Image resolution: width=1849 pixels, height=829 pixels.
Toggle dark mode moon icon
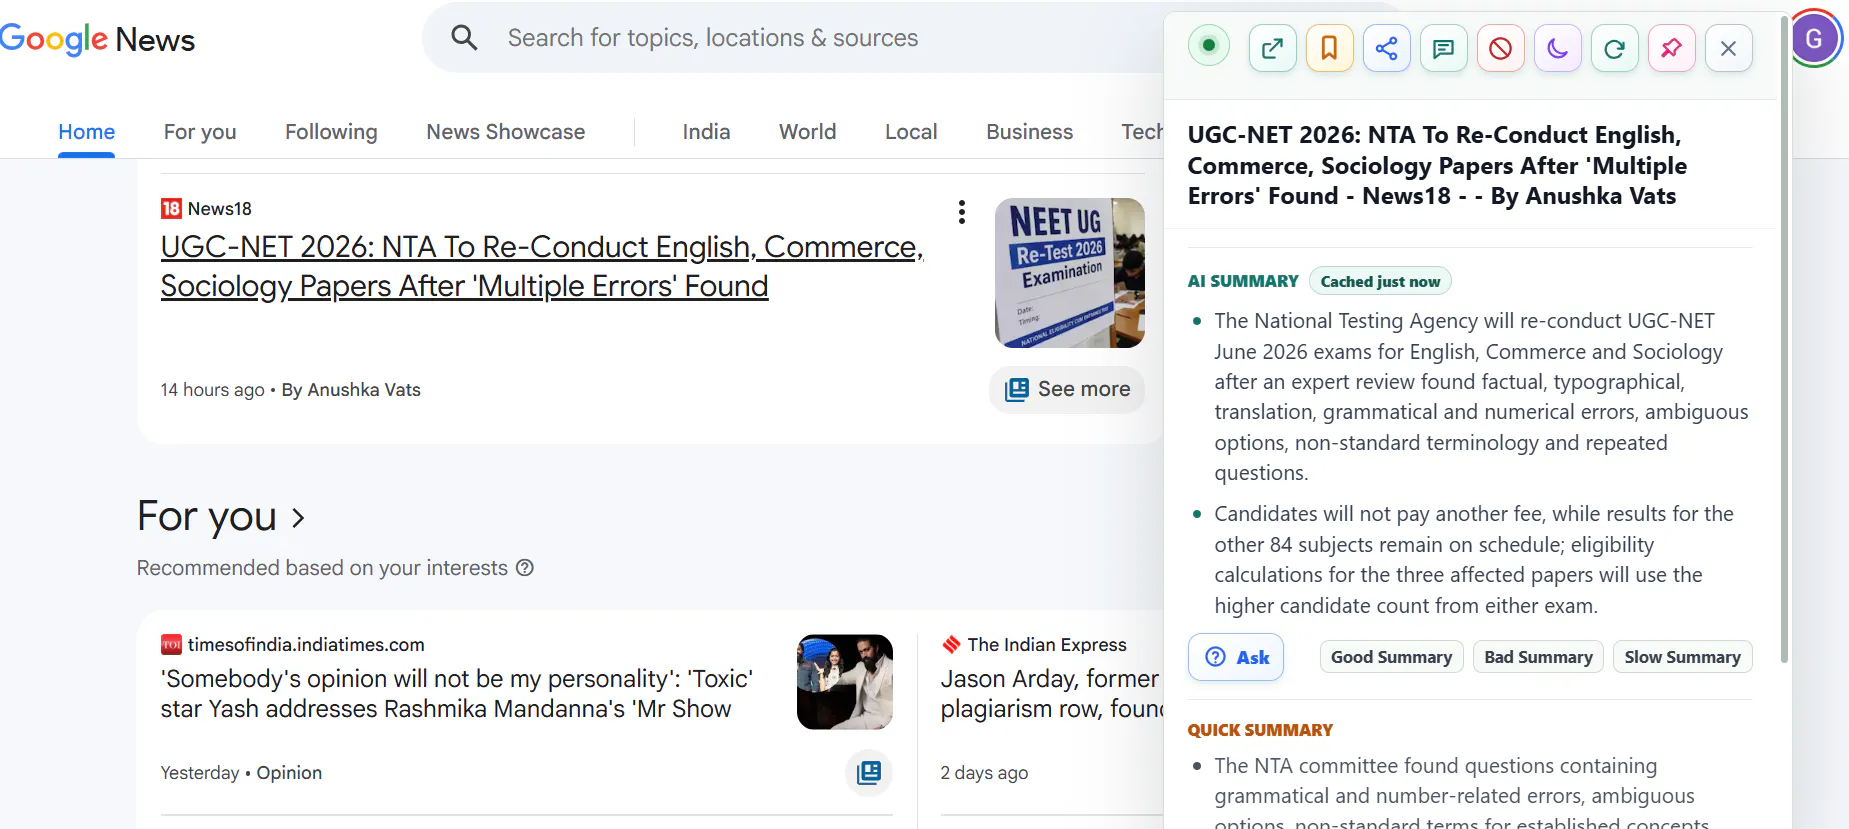1557,48
